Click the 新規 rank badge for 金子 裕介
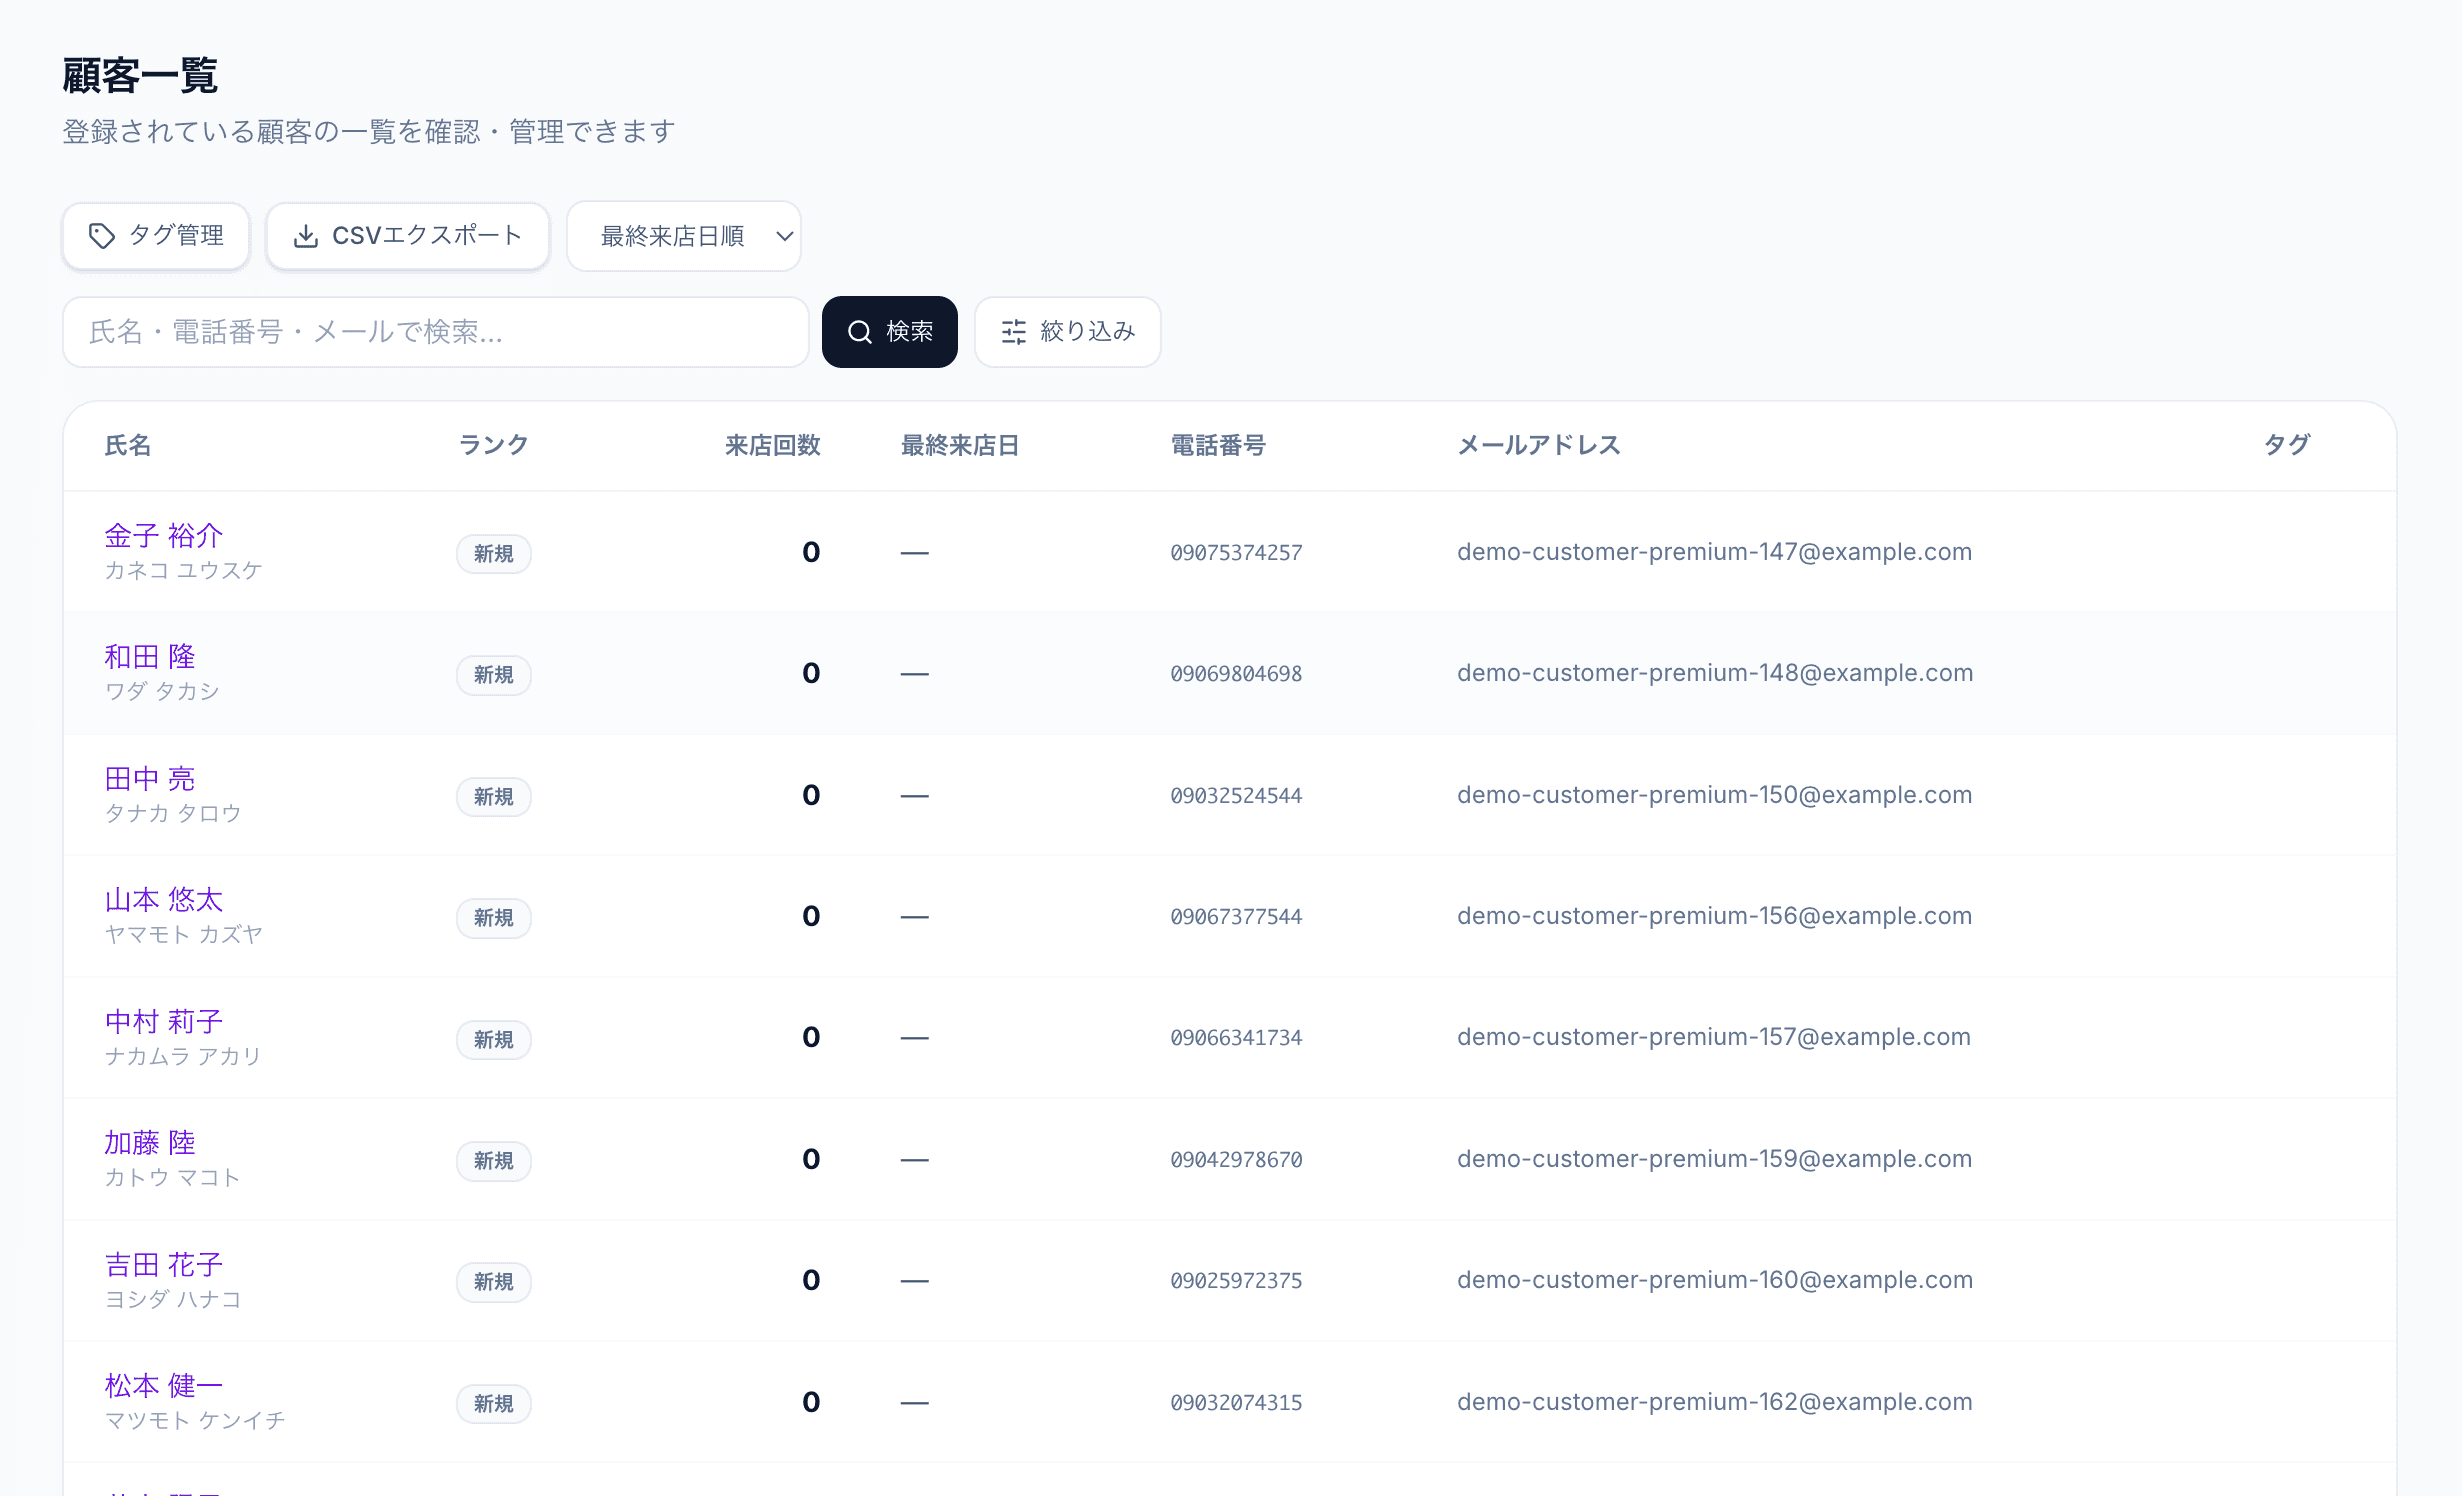 [x=493, y=554]
